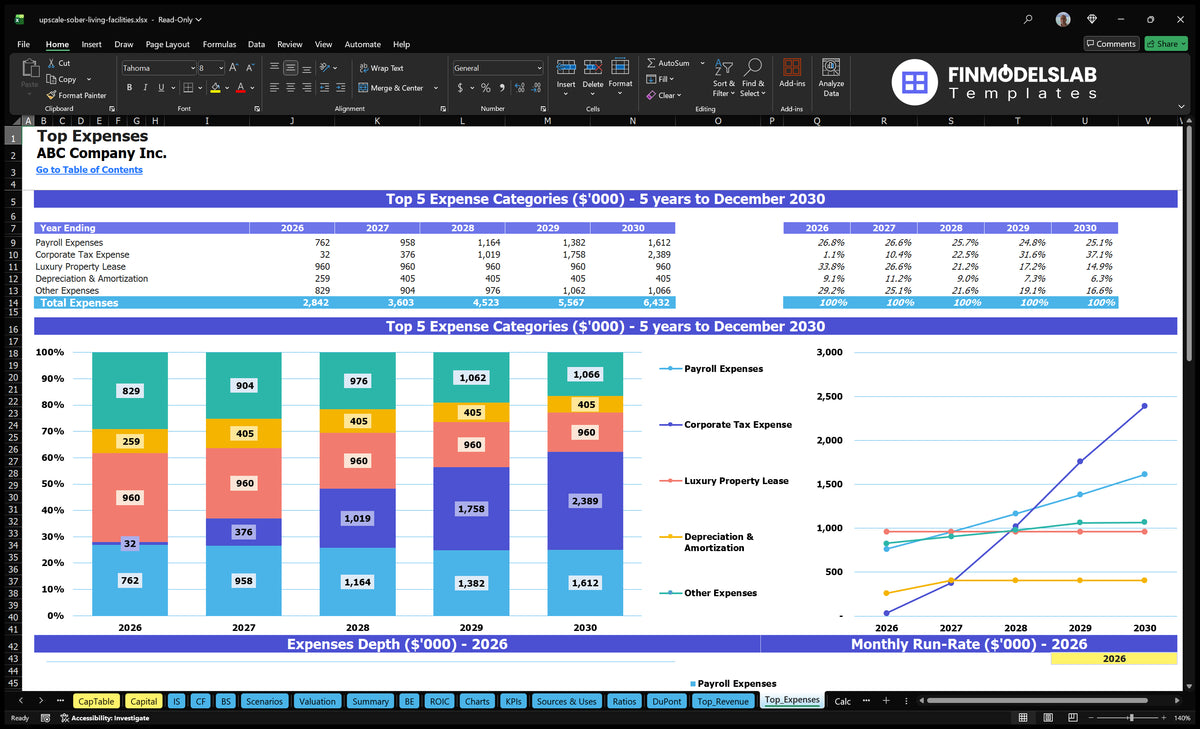Click the Delete cells icon
The width and height of the screenshot is (1200, 729).
click(x=593, y=67)
